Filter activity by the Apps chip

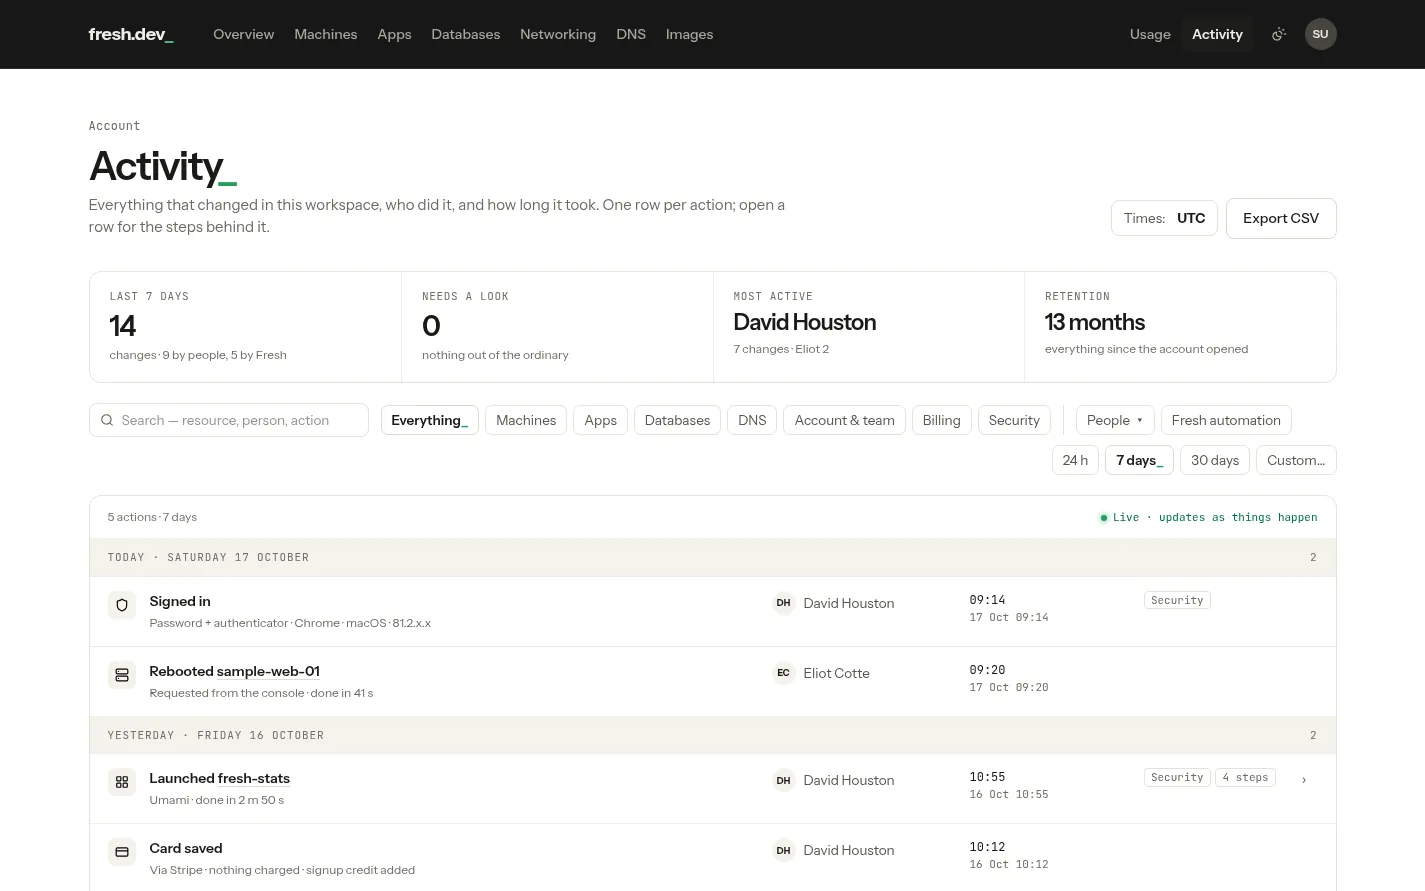[x=600, y=420]
